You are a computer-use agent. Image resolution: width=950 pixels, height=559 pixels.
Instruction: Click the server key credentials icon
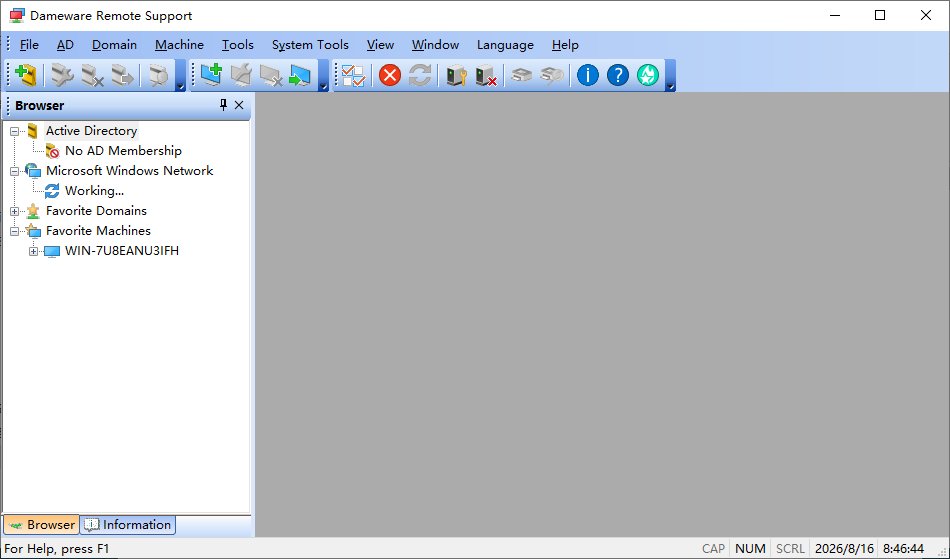[456, 76]
